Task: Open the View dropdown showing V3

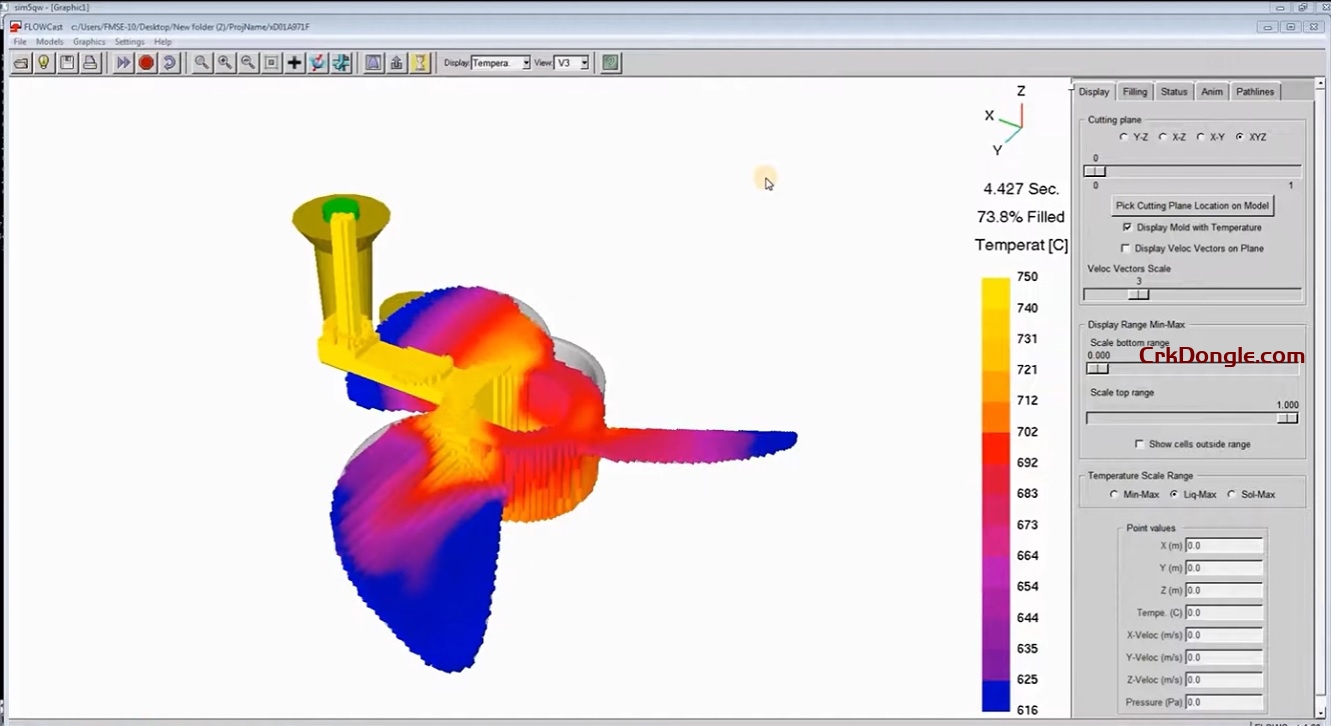Action: coord(585,62)
